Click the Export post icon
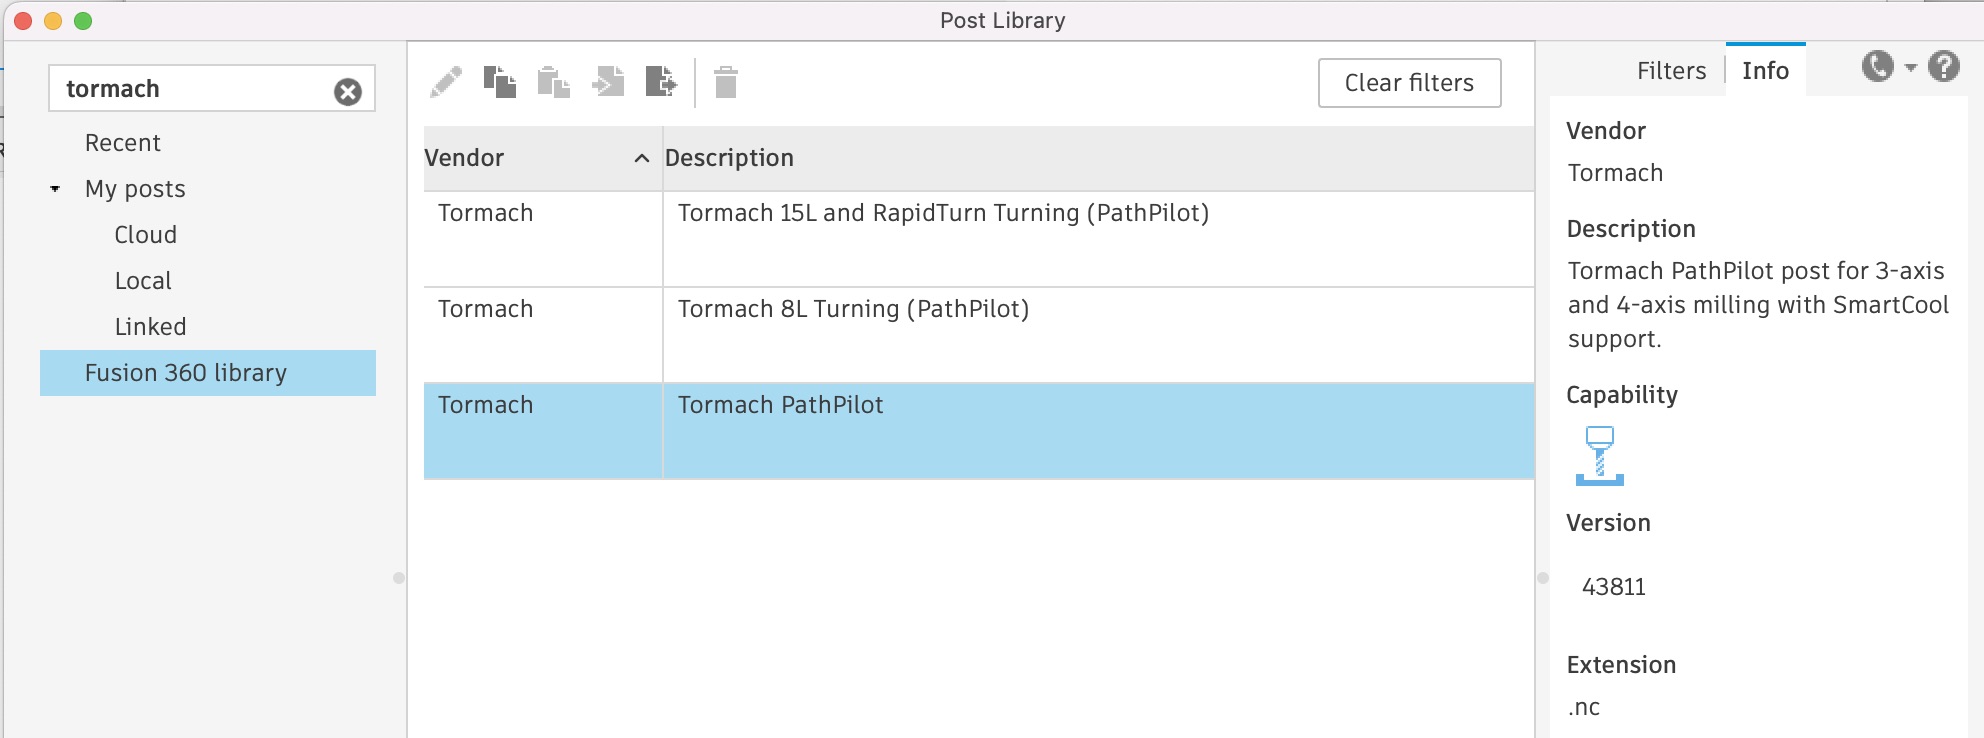Viewport: 1984px width, 738px height. 661,82
